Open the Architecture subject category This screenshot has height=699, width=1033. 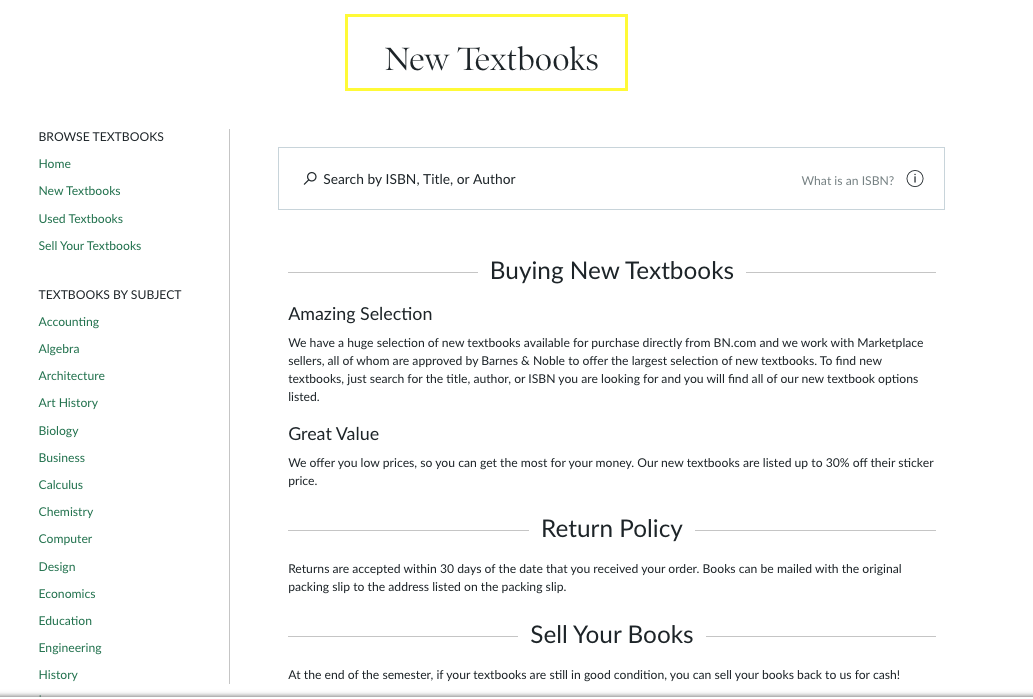tap(71, 375)
